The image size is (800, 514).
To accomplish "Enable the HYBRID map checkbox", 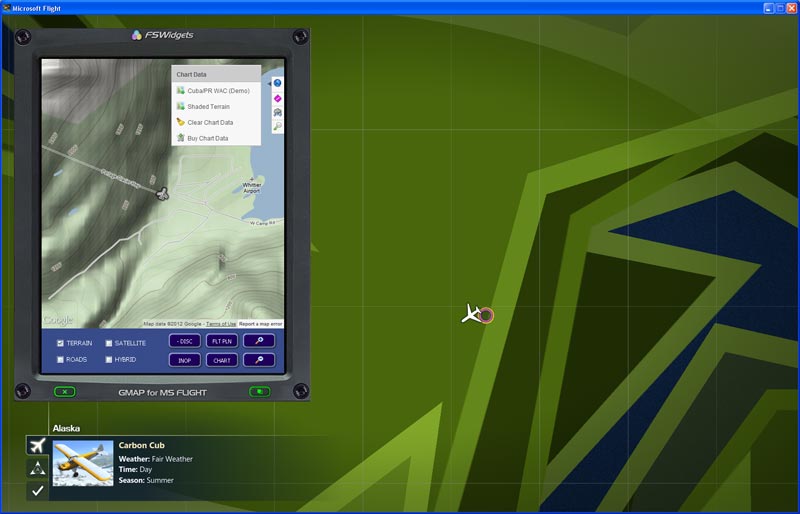I will [109, 359].
